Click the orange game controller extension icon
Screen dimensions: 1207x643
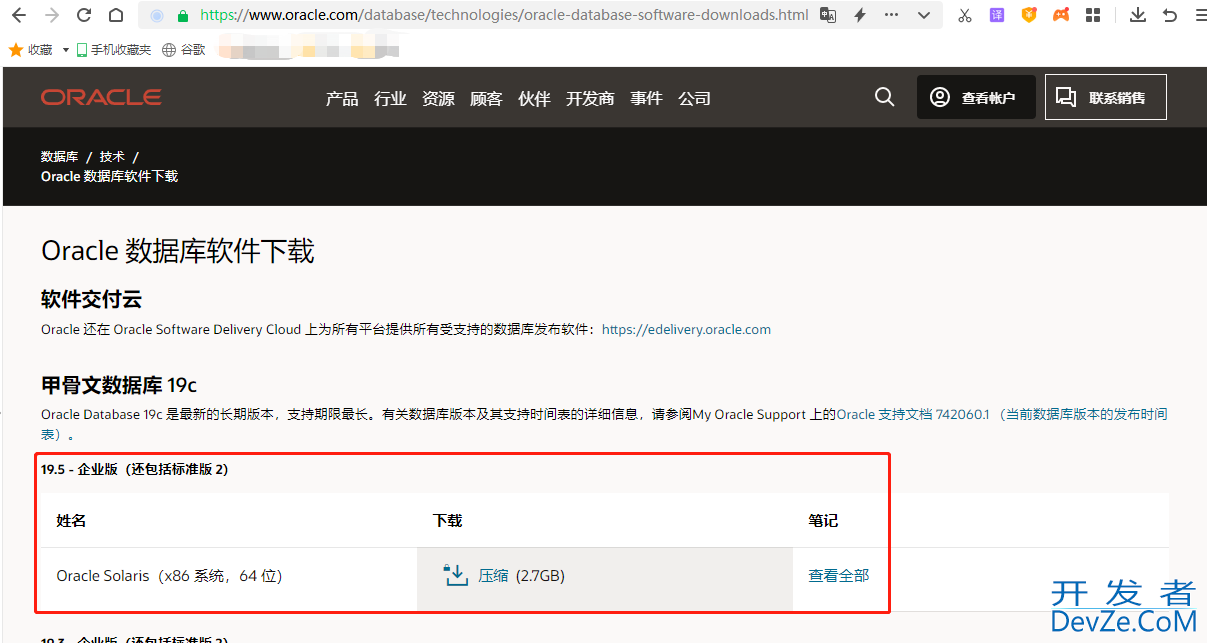point(1061,15)
